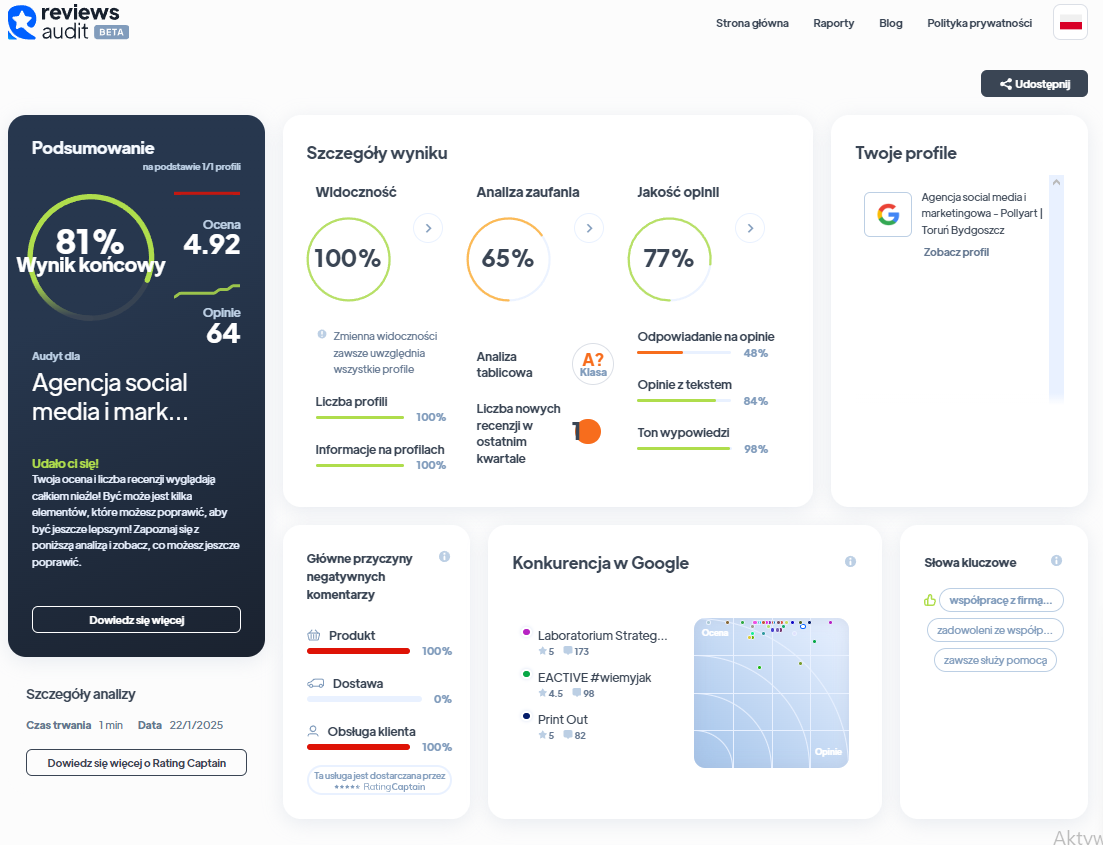Click the Reviews Audit logo
This screenshot has height=845, width=1103.
(x=68, y=22)
